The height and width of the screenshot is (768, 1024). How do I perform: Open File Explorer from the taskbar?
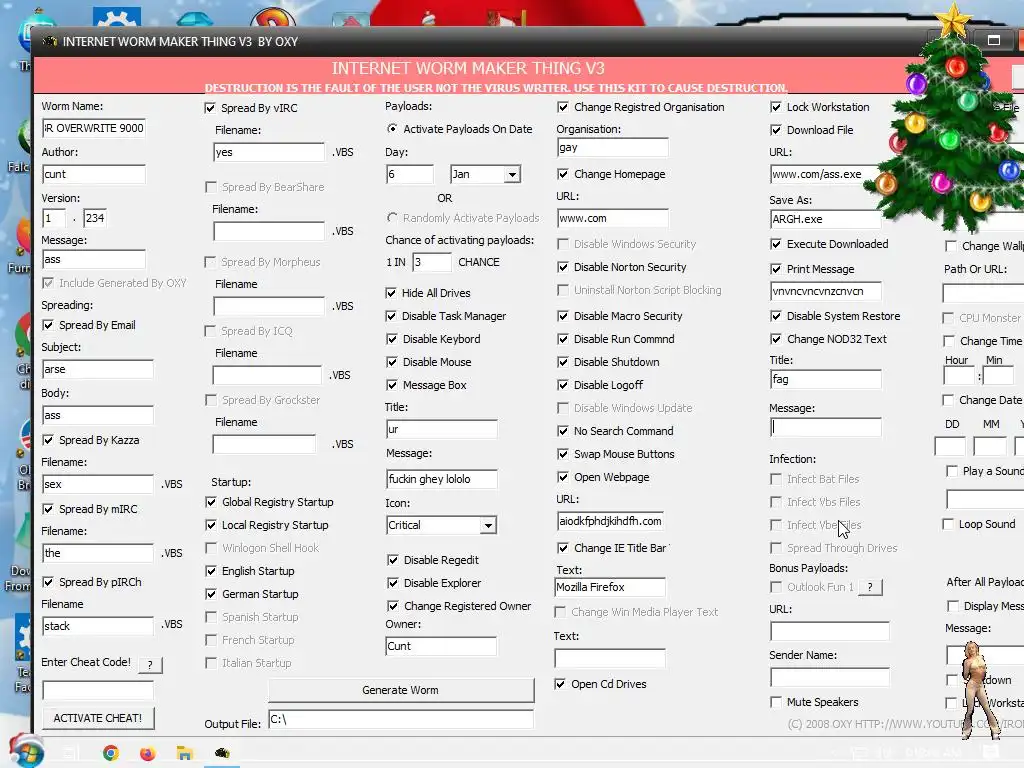point(185,753)
